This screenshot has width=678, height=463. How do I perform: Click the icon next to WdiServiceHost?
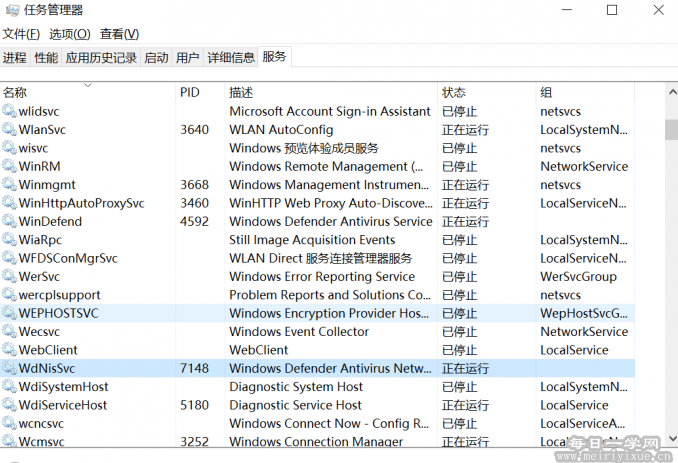(9, 405)
